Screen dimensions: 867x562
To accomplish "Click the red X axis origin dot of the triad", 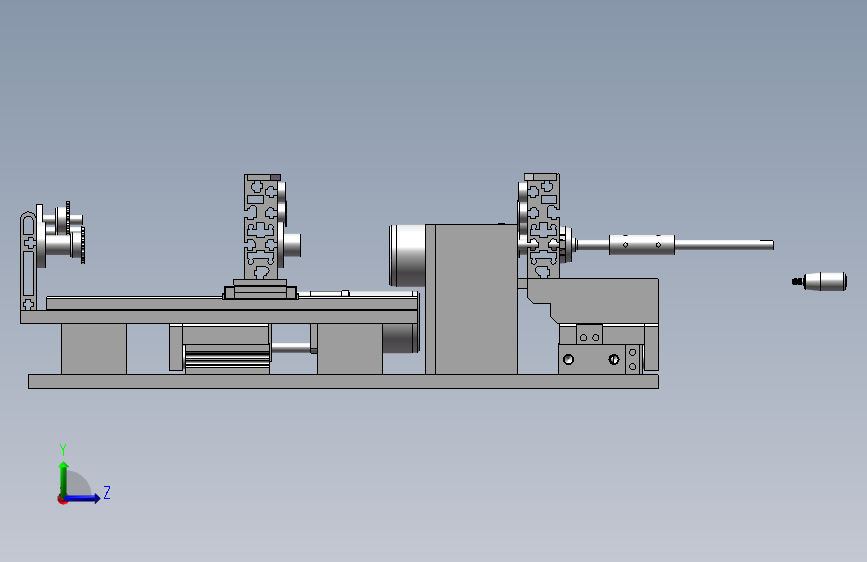I will coord(62,500).
